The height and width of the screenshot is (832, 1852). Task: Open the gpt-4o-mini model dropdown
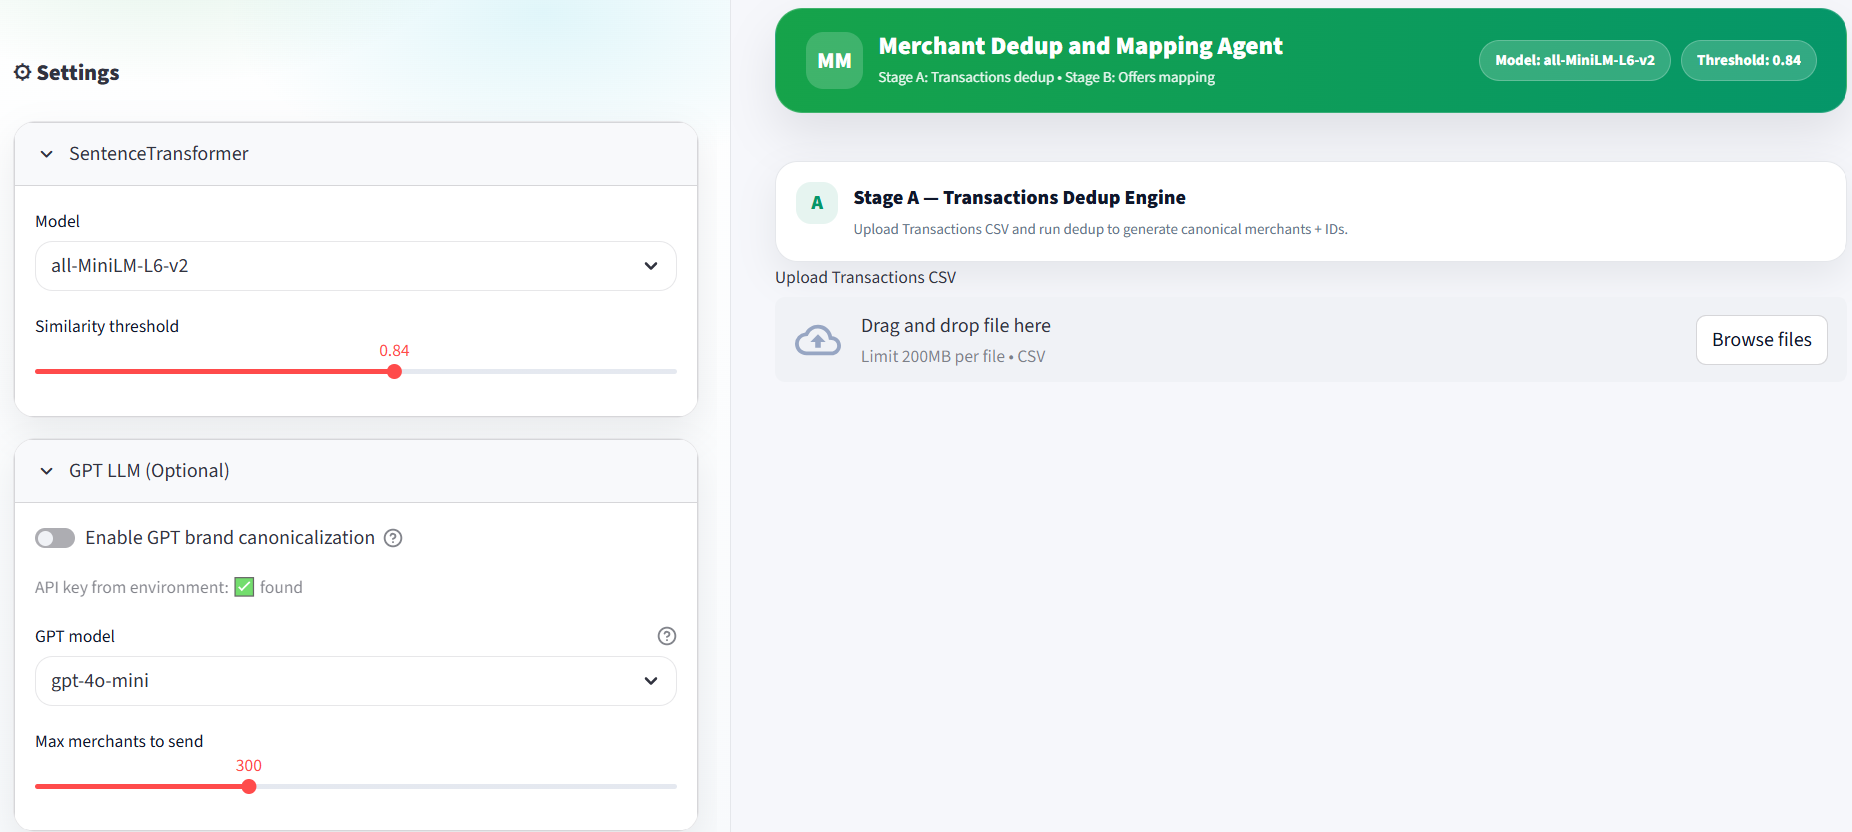(355, 681)
